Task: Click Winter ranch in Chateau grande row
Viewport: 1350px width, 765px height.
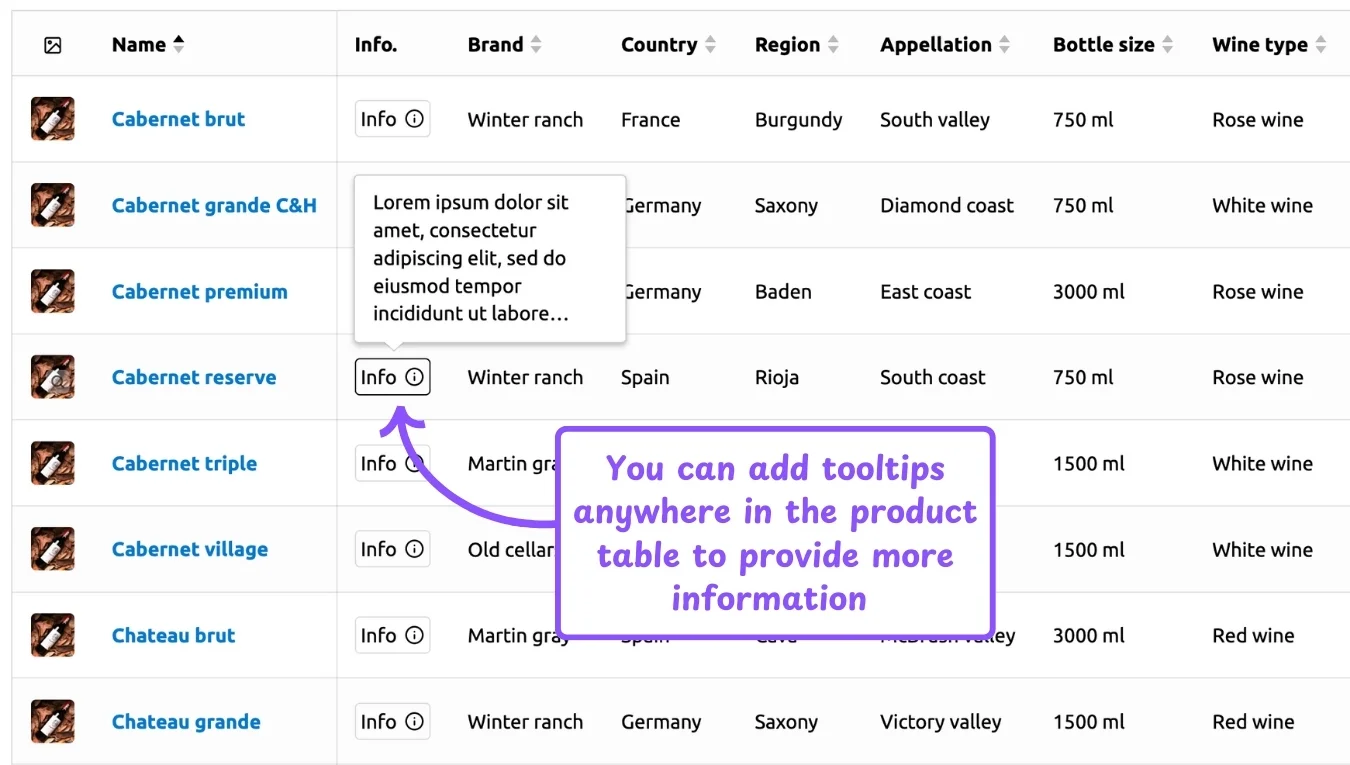Action: click(x=525, y=722)
